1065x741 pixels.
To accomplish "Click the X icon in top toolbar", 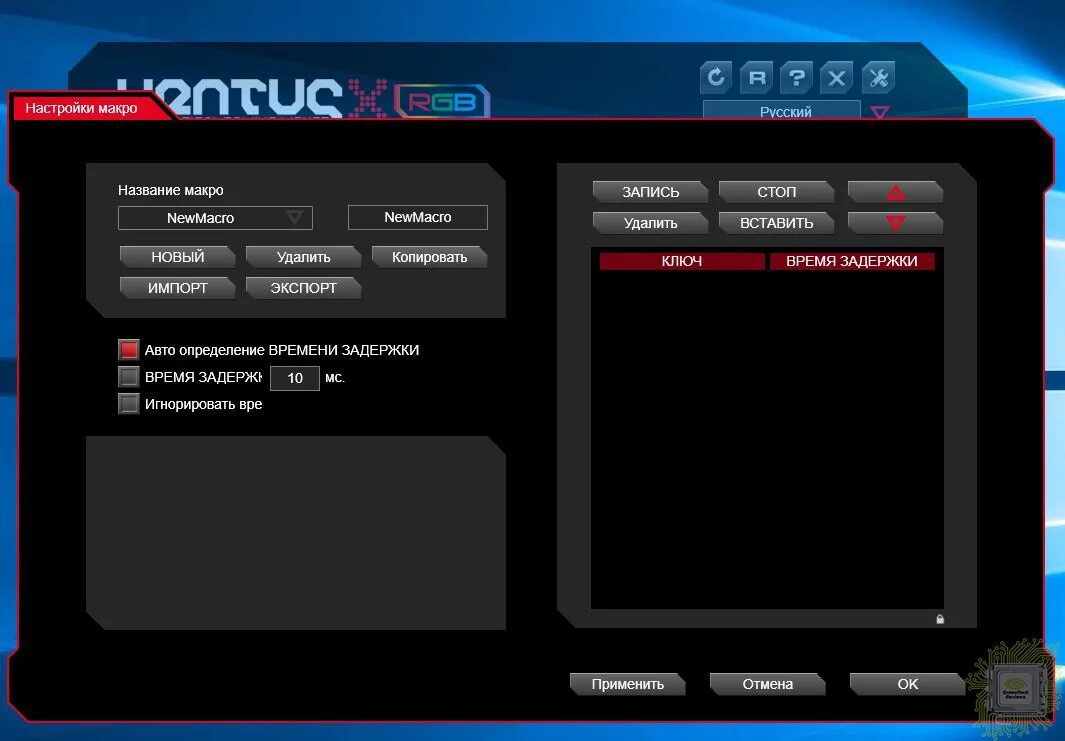I will click(837, 77).
